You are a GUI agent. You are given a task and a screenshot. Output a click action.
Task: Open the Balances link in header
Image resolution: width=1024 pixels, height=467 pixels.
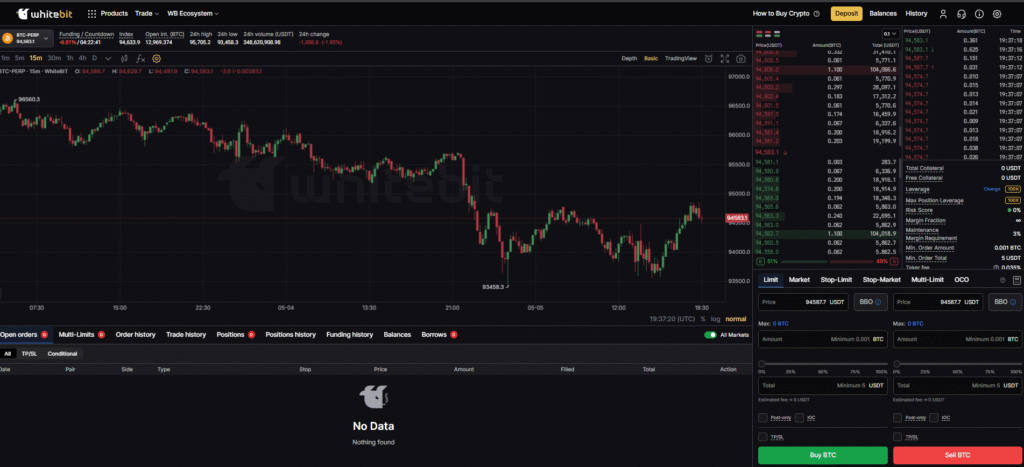point(883,14)
